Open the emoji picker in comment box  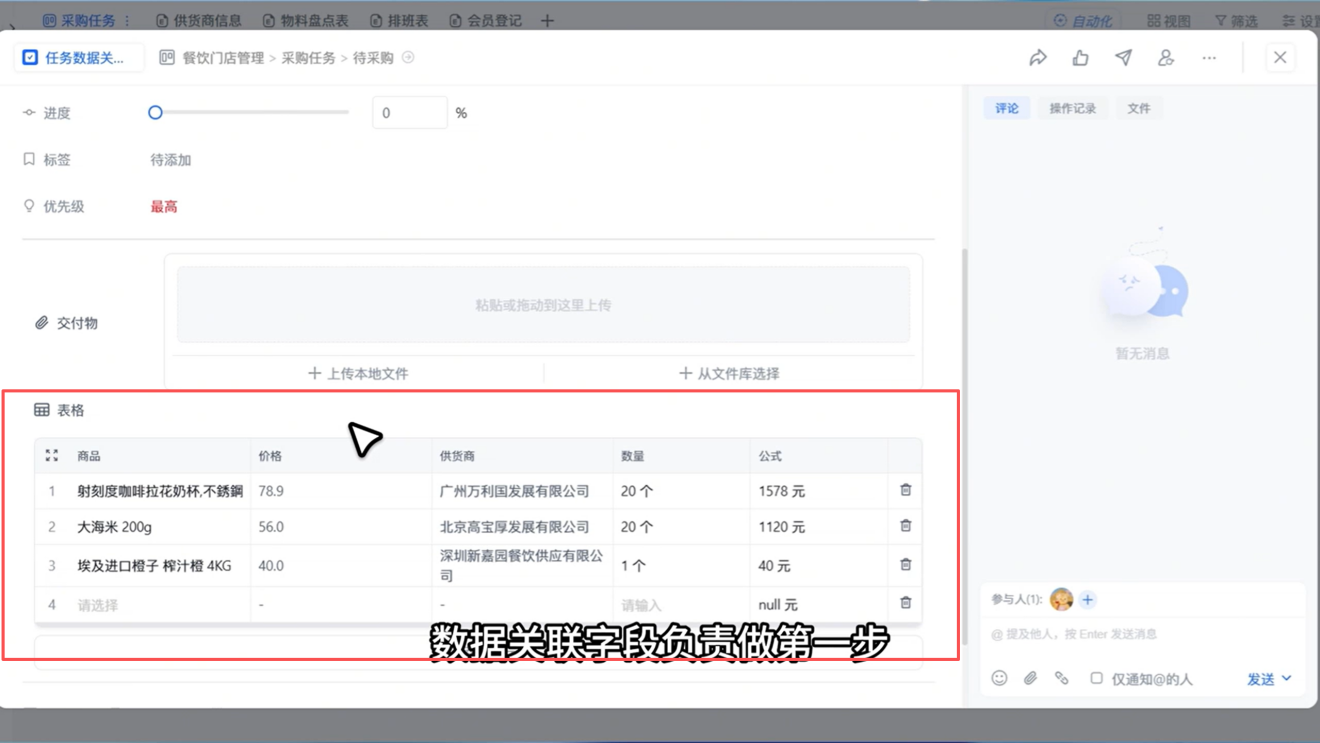(x=999, y=678)
